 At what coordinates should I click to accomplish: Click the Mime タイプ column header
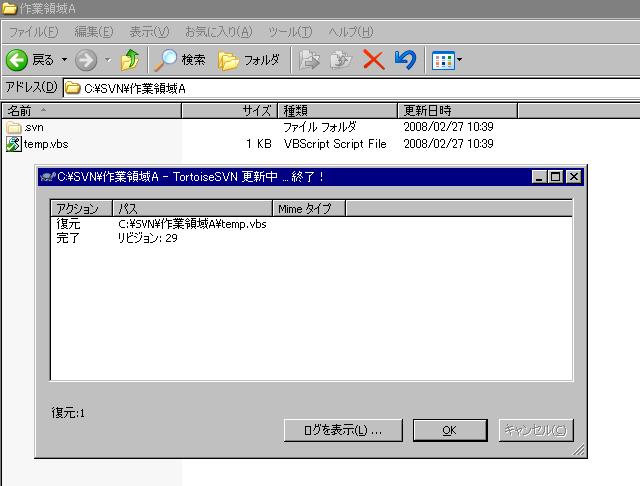[x=309, y=209]
